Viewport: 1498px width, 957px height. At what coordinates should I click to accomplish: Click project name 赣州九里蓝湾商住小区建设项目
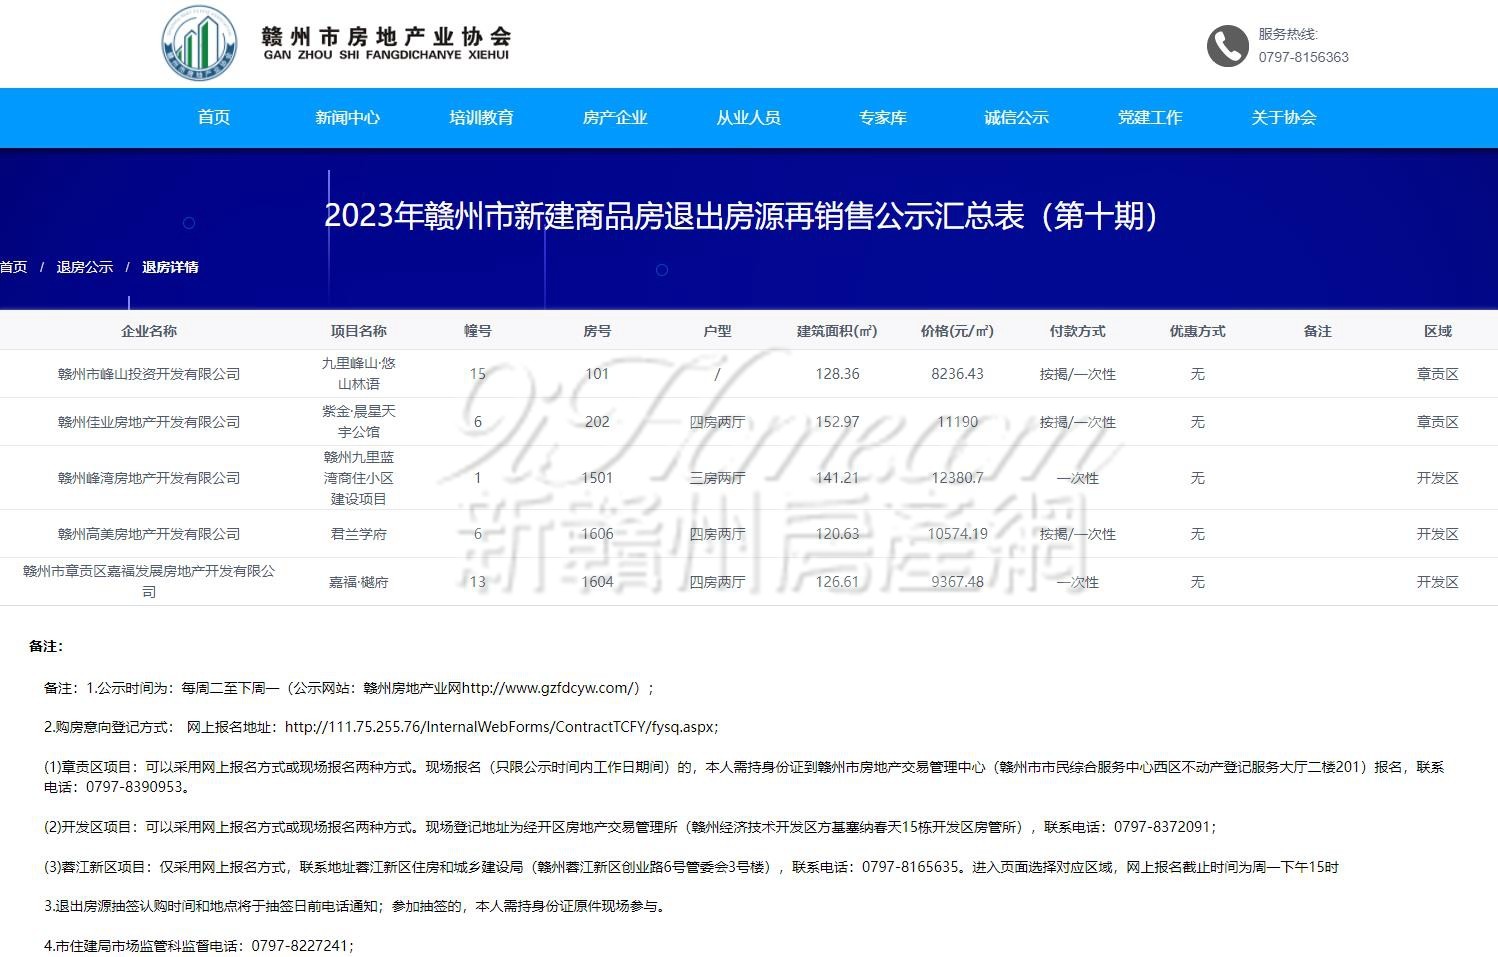coord(359,478)
